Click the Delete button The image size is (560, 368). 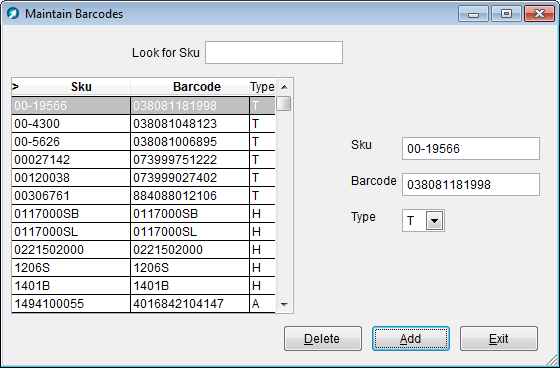[323, 338]
